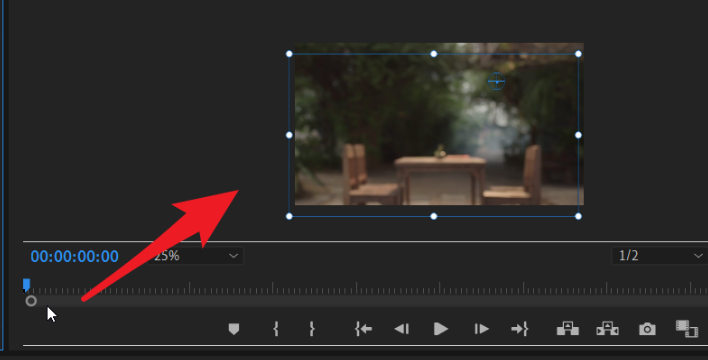Click the bottom-right transform handle

pos(578,216)
